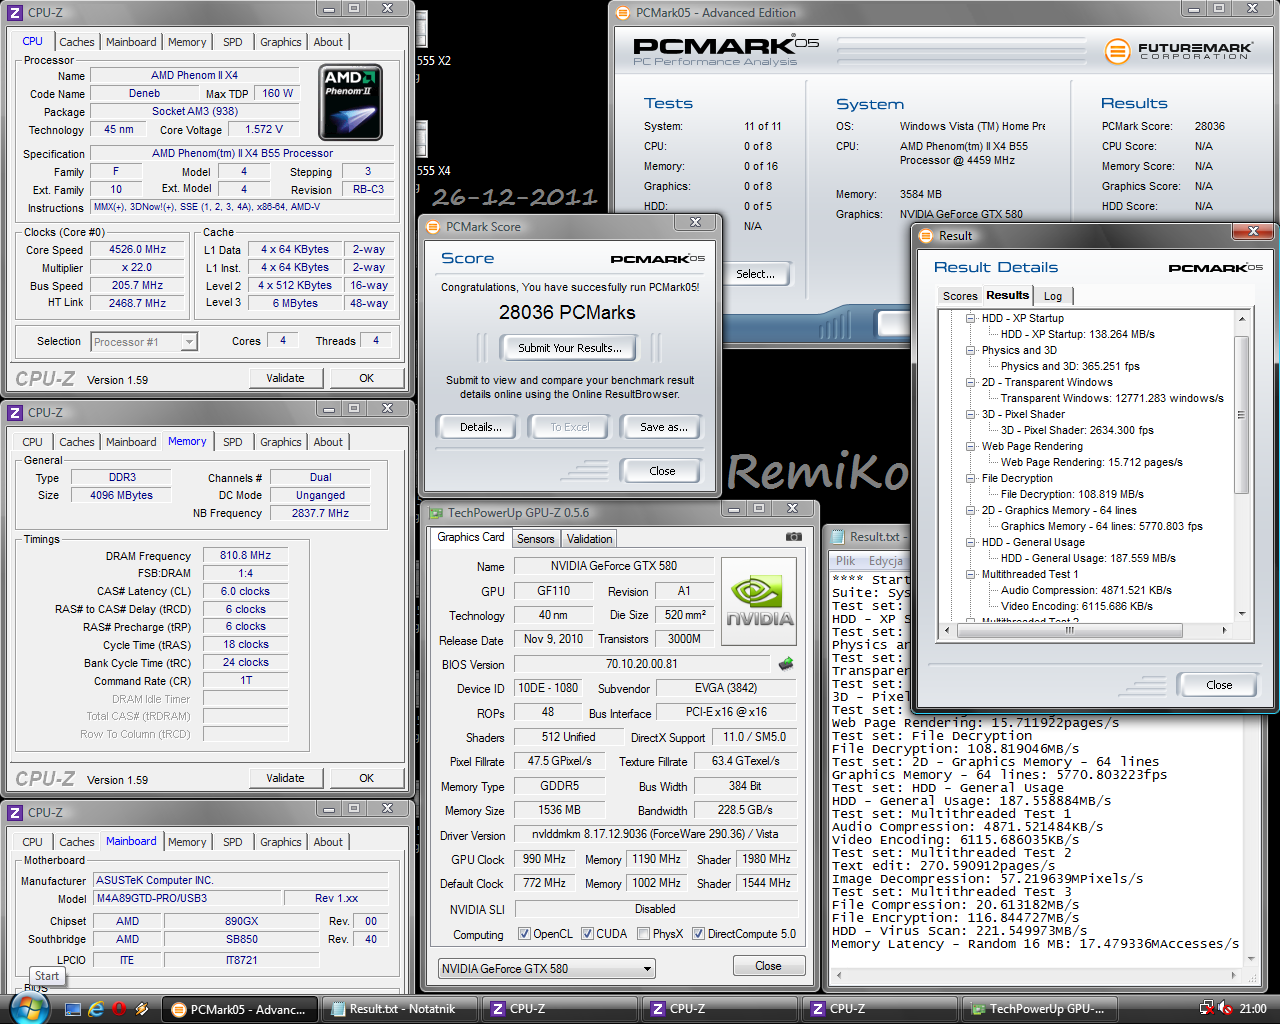Click the Result tree horizontal scrollbar thumb

point(1069,630)
